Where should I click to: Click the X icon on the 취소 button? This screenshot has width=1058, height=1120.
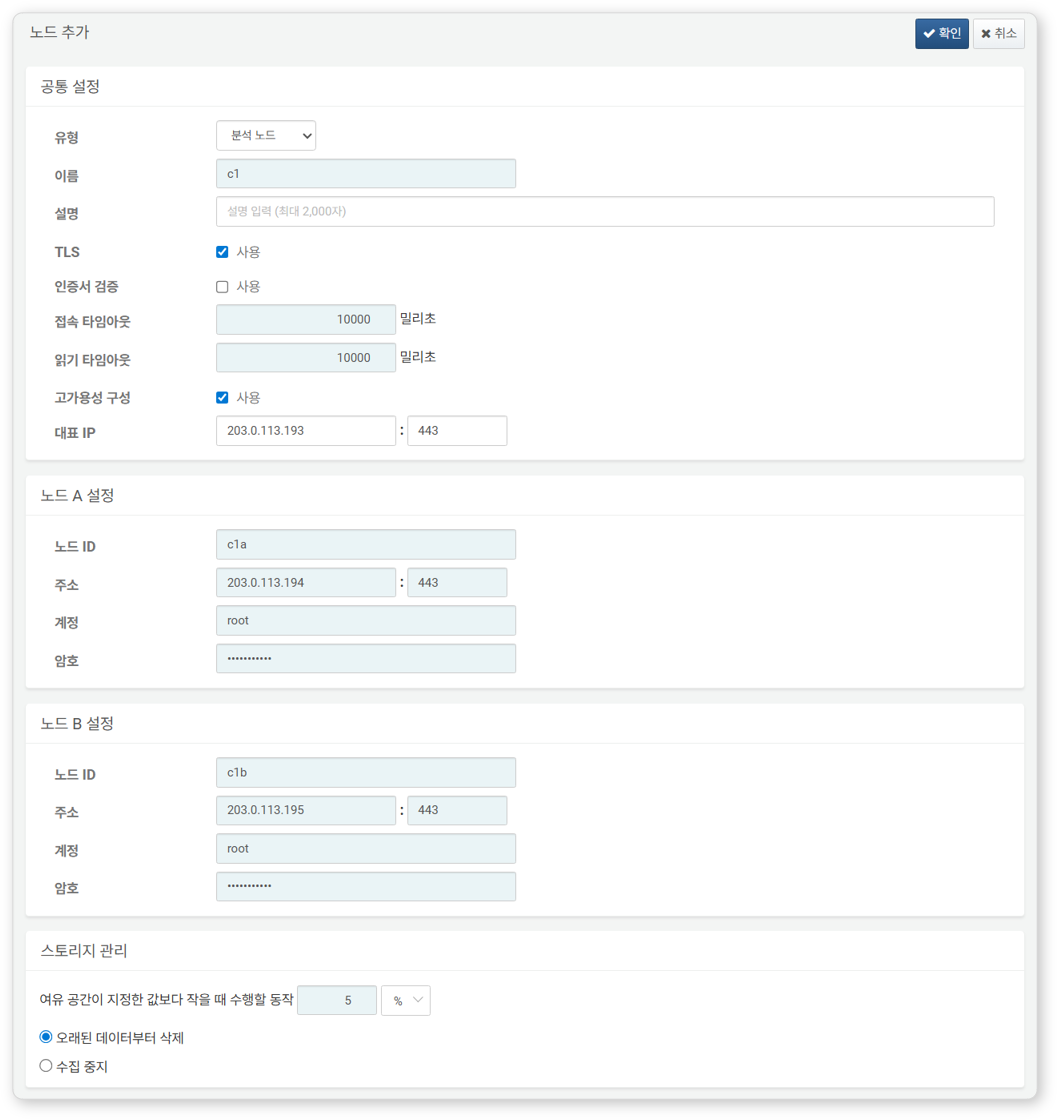click(x=985, y=33)
